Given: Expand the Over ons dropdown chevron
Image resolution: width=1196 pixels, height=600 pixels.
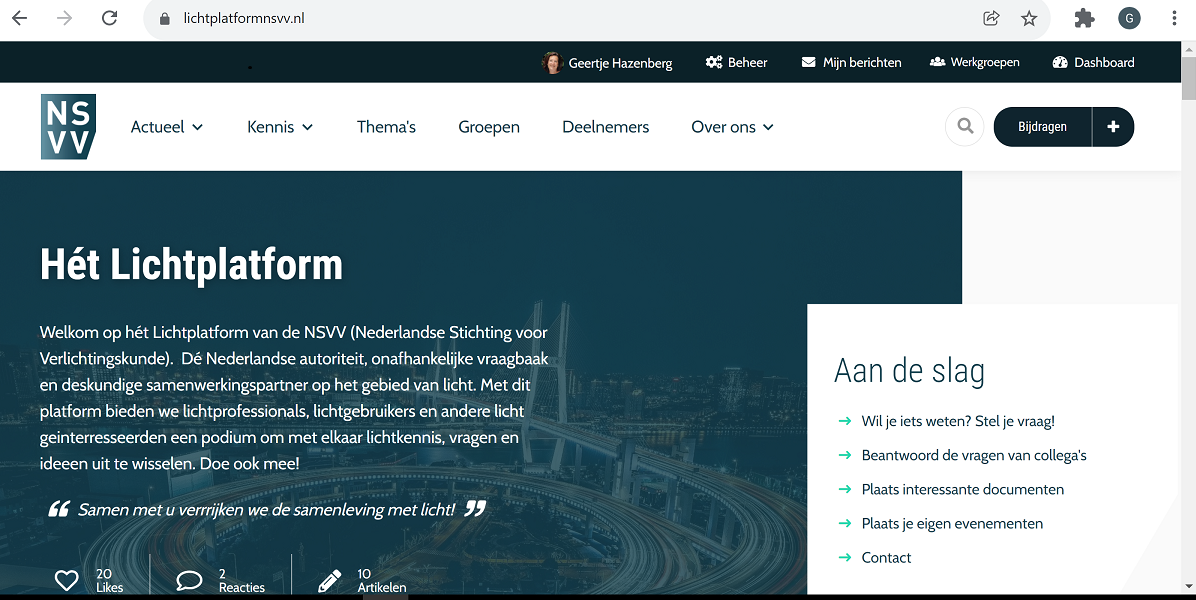Looking at the screenshot, I should click(768, 127).
